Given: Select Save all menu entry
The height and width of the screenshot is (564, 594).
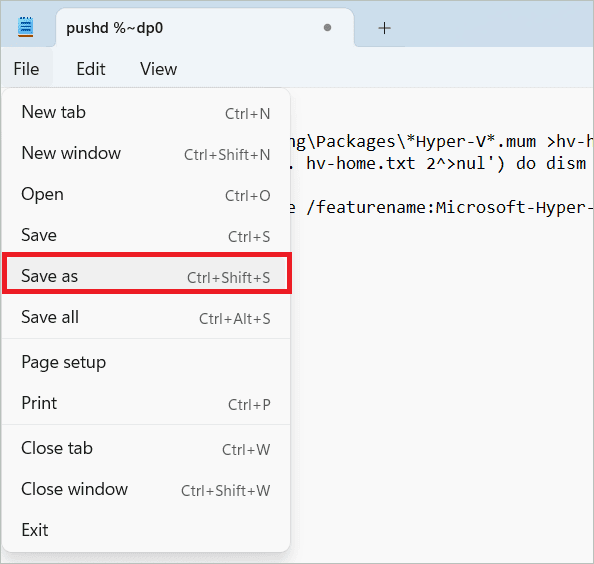Looking at the screenshot, I should coord(146,317).
